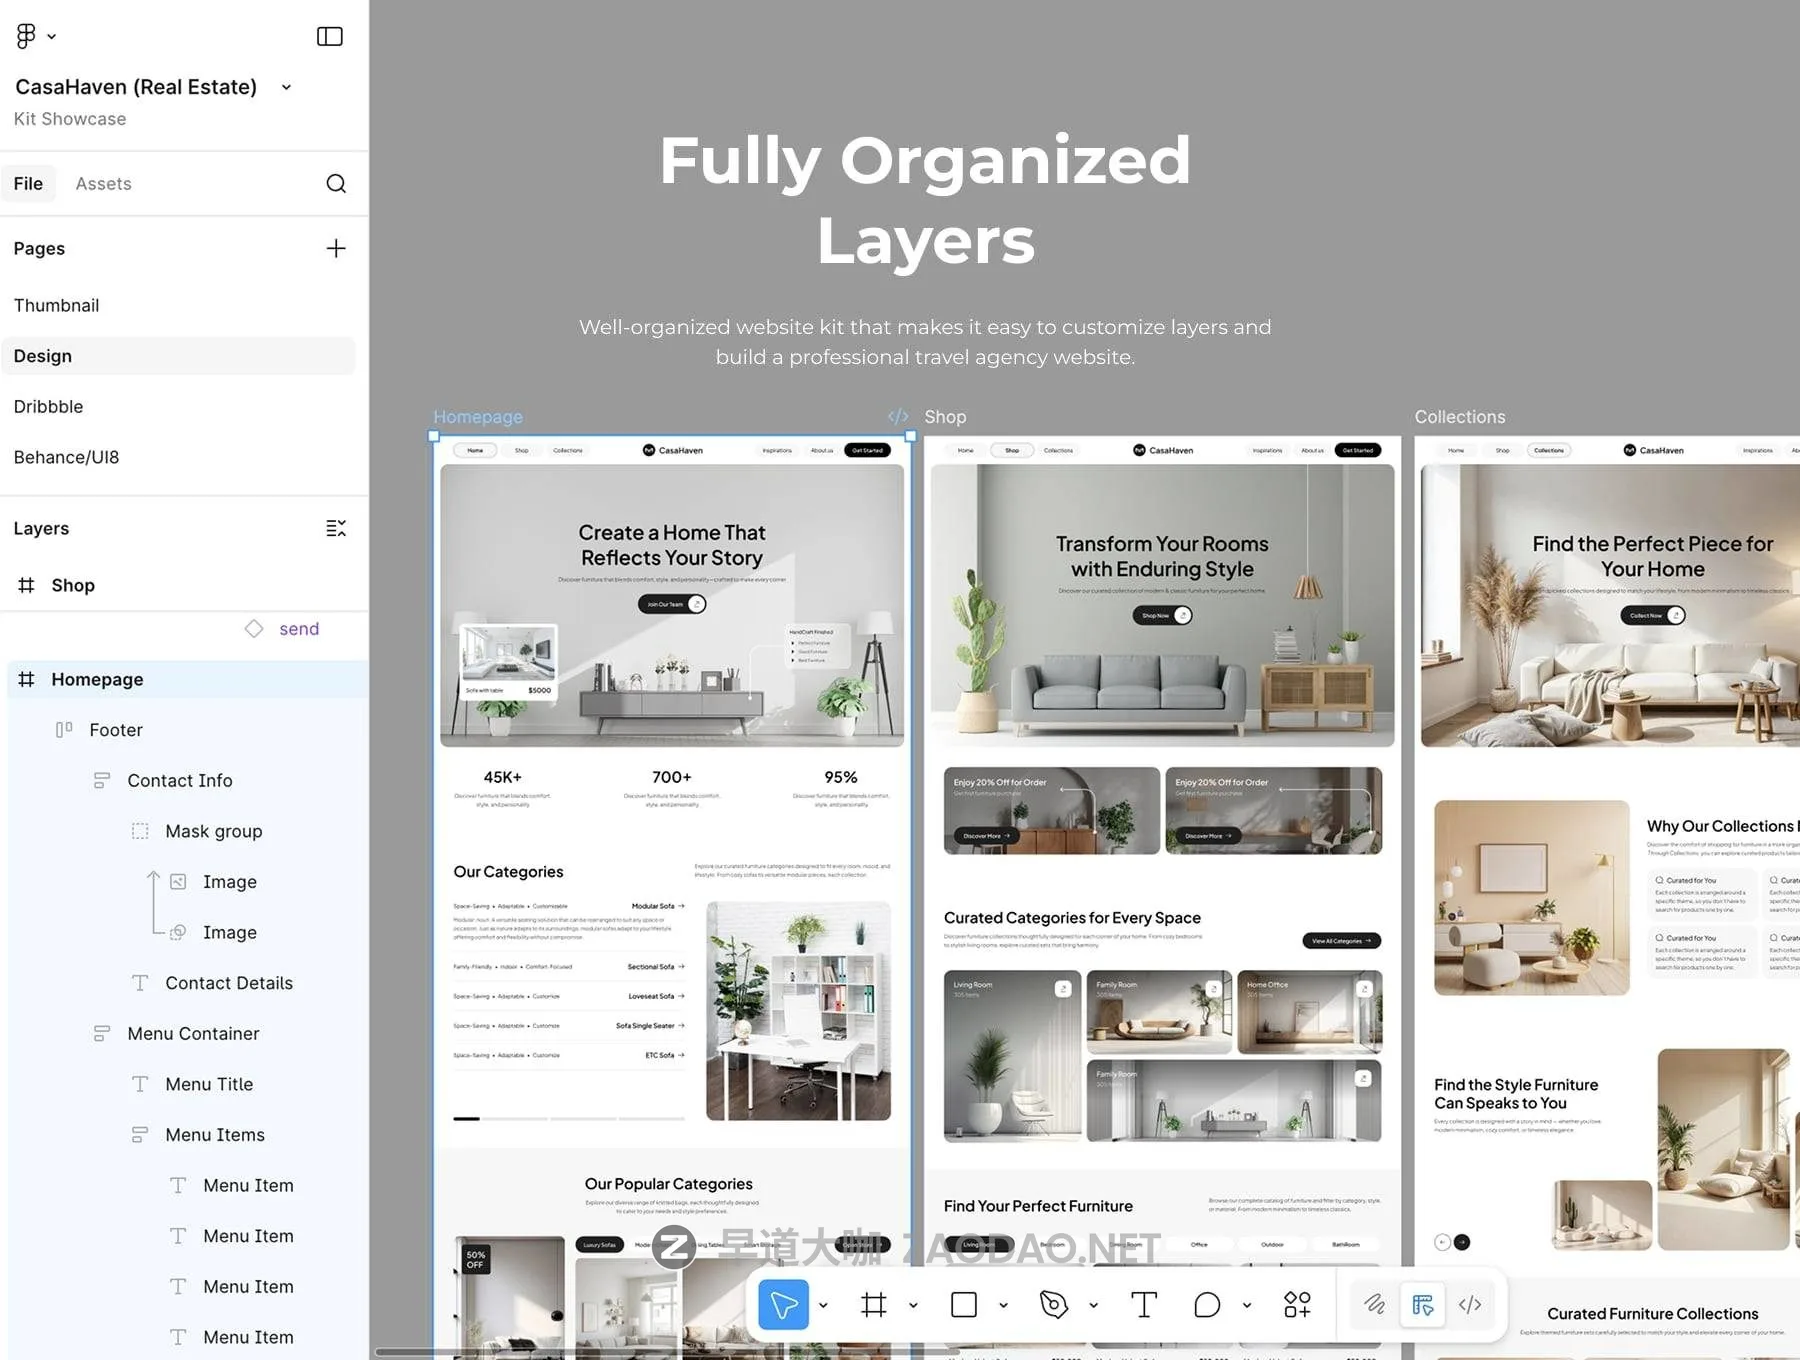Screen dimensions: 1800x1360
Task: Add a new page with the plus icon
Action: (336, 249)
